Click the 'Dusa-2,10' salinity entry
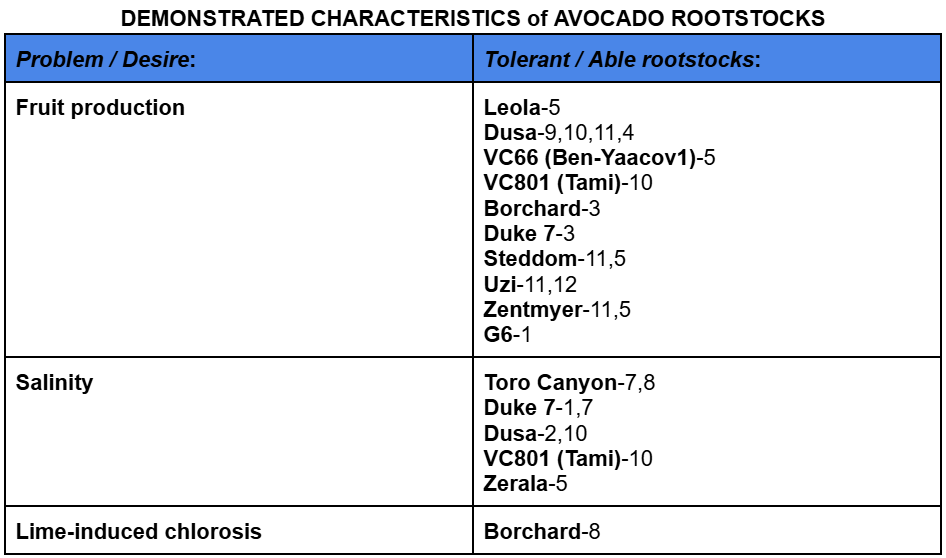Screen dimensions: 946x558 pos(535,433)
